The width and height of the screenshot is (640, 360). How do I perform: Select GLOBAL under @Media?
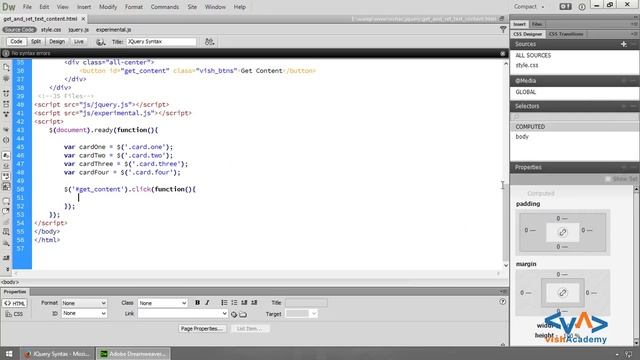click(x=526, y=92)
